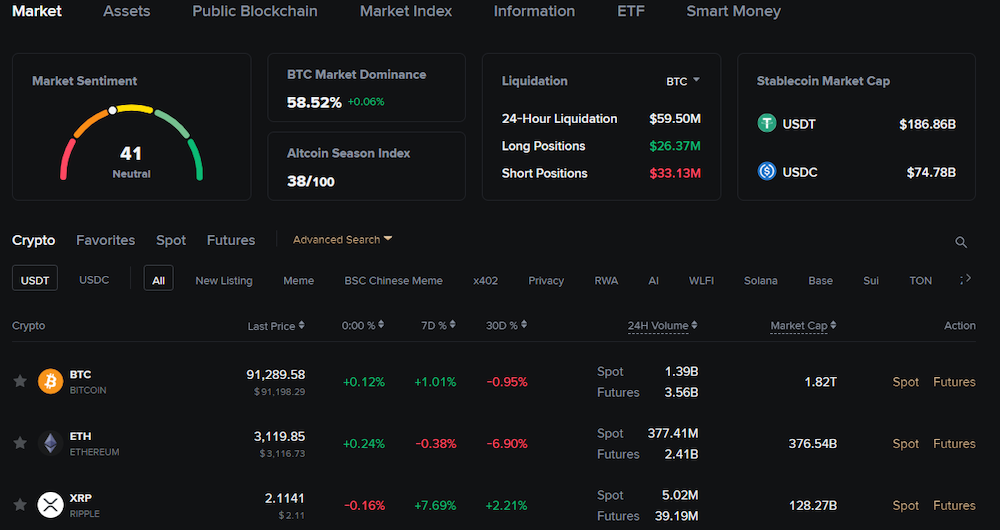Select the USDC quote filter
Image resolution: width=1000 pixels, height=530 pixels.
94,280
